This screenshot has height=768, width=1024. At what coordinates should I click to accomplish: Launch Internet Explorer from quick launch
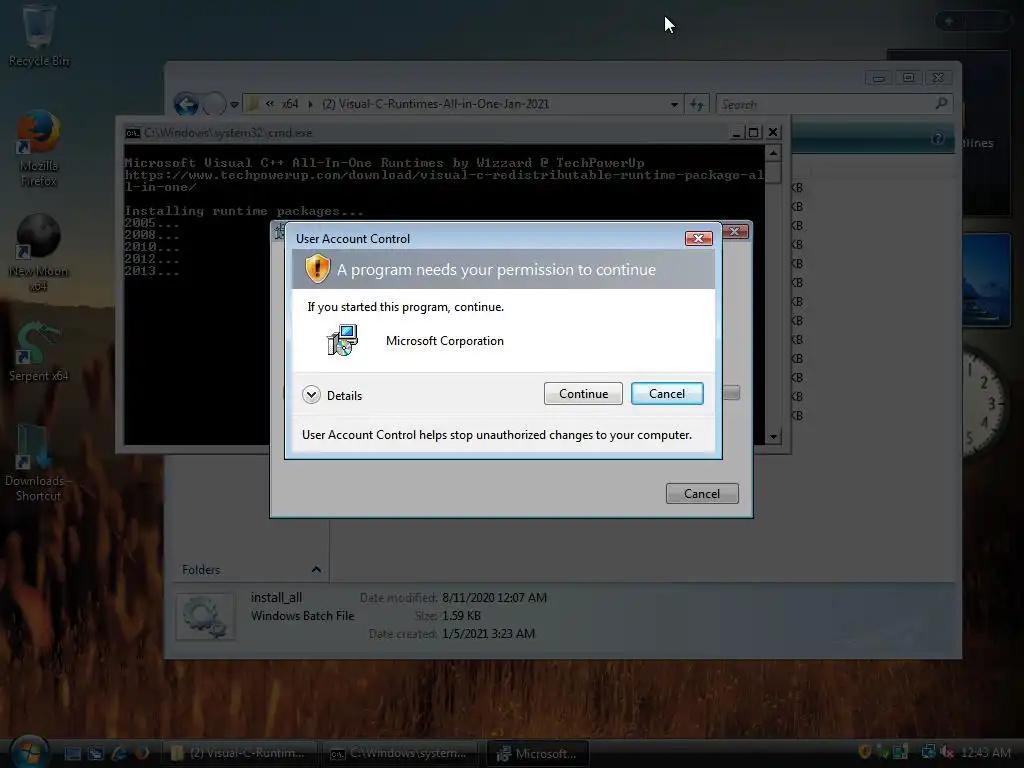(x=119, y=753)
